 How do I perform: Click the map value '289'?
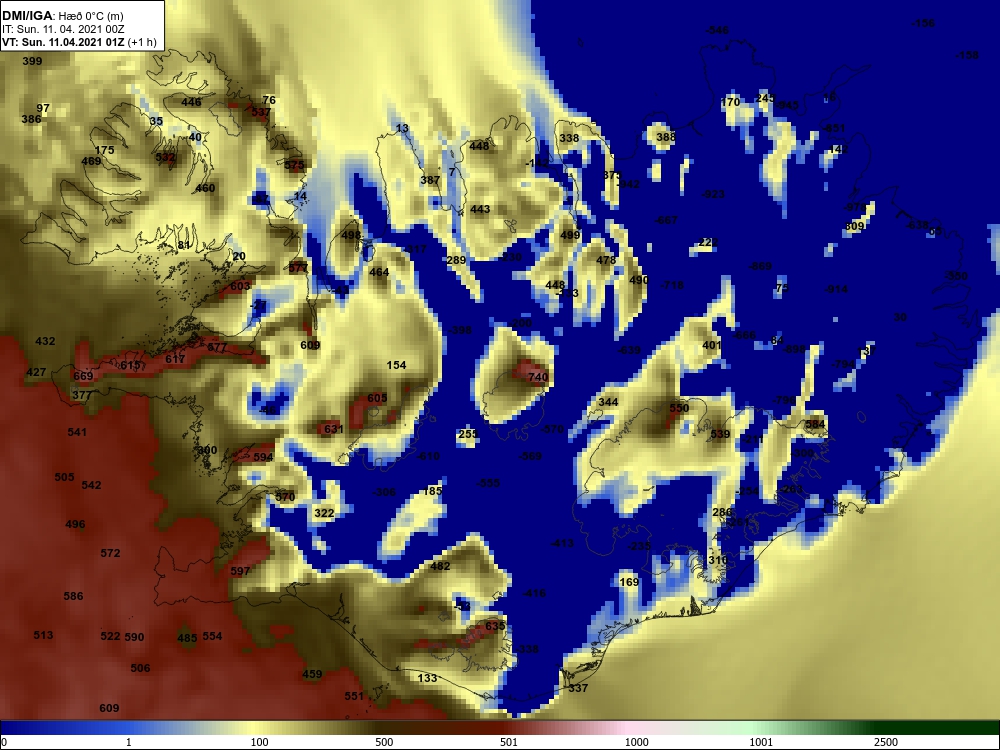457,260
